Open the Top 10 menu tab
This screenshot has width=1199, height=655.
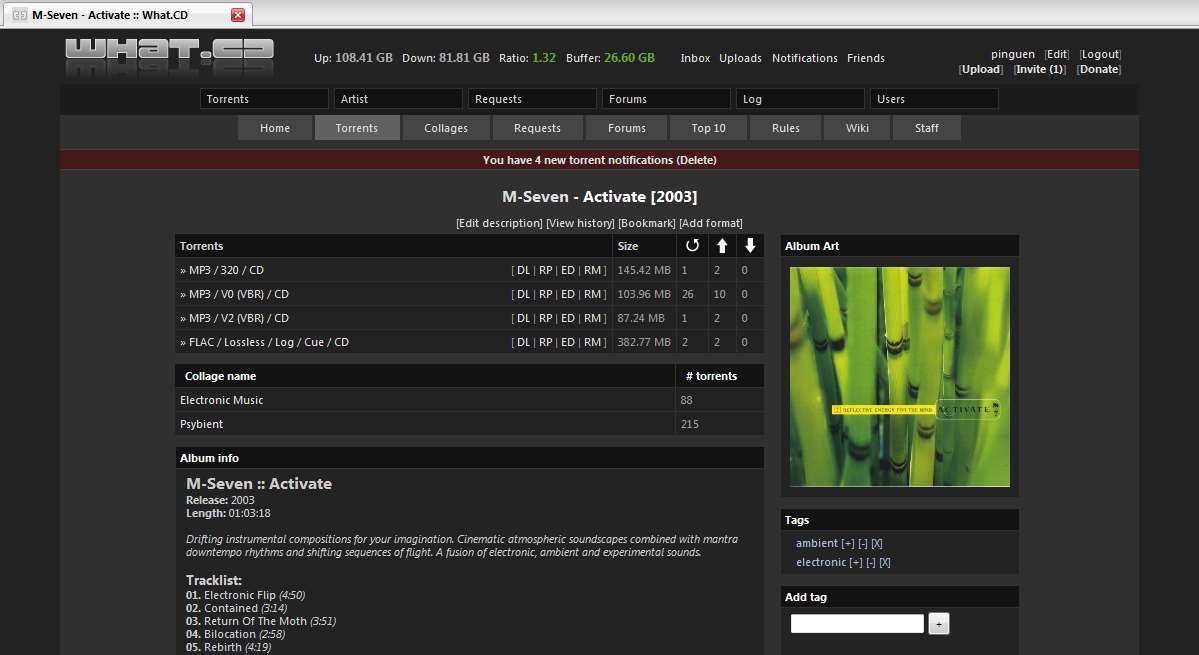[708, 128]
